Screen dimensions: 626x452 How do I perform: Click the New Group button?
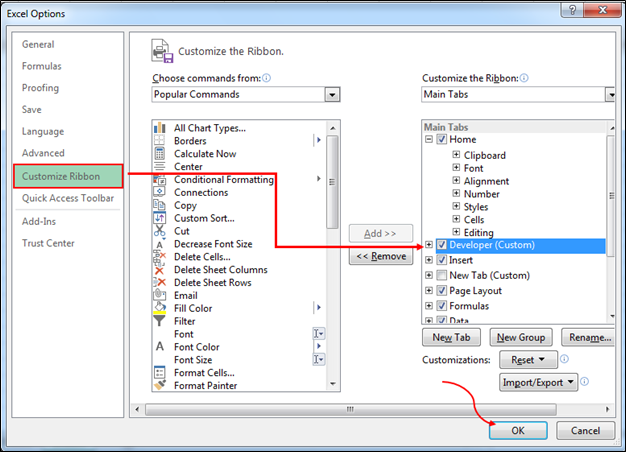521,337
